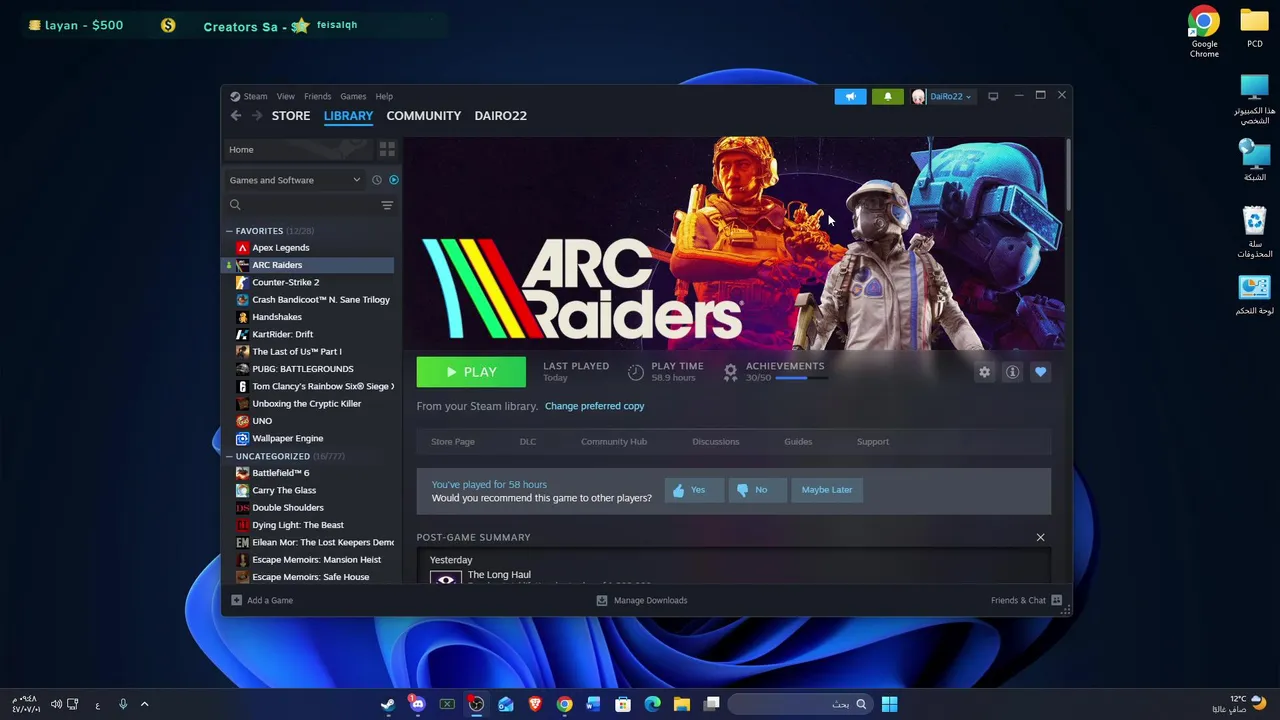The height and width of the screenshot is (720, 1280).
Task: Open the View menu
Action: click(286, 96)
